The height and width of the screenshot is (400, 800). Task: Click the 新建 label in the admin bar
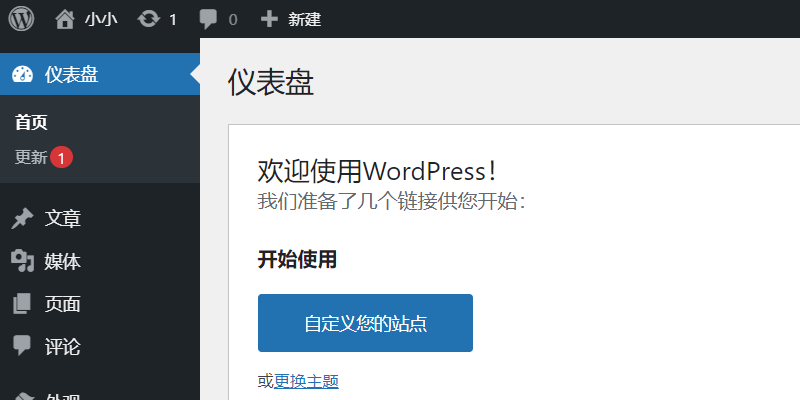tap(305, 19)
